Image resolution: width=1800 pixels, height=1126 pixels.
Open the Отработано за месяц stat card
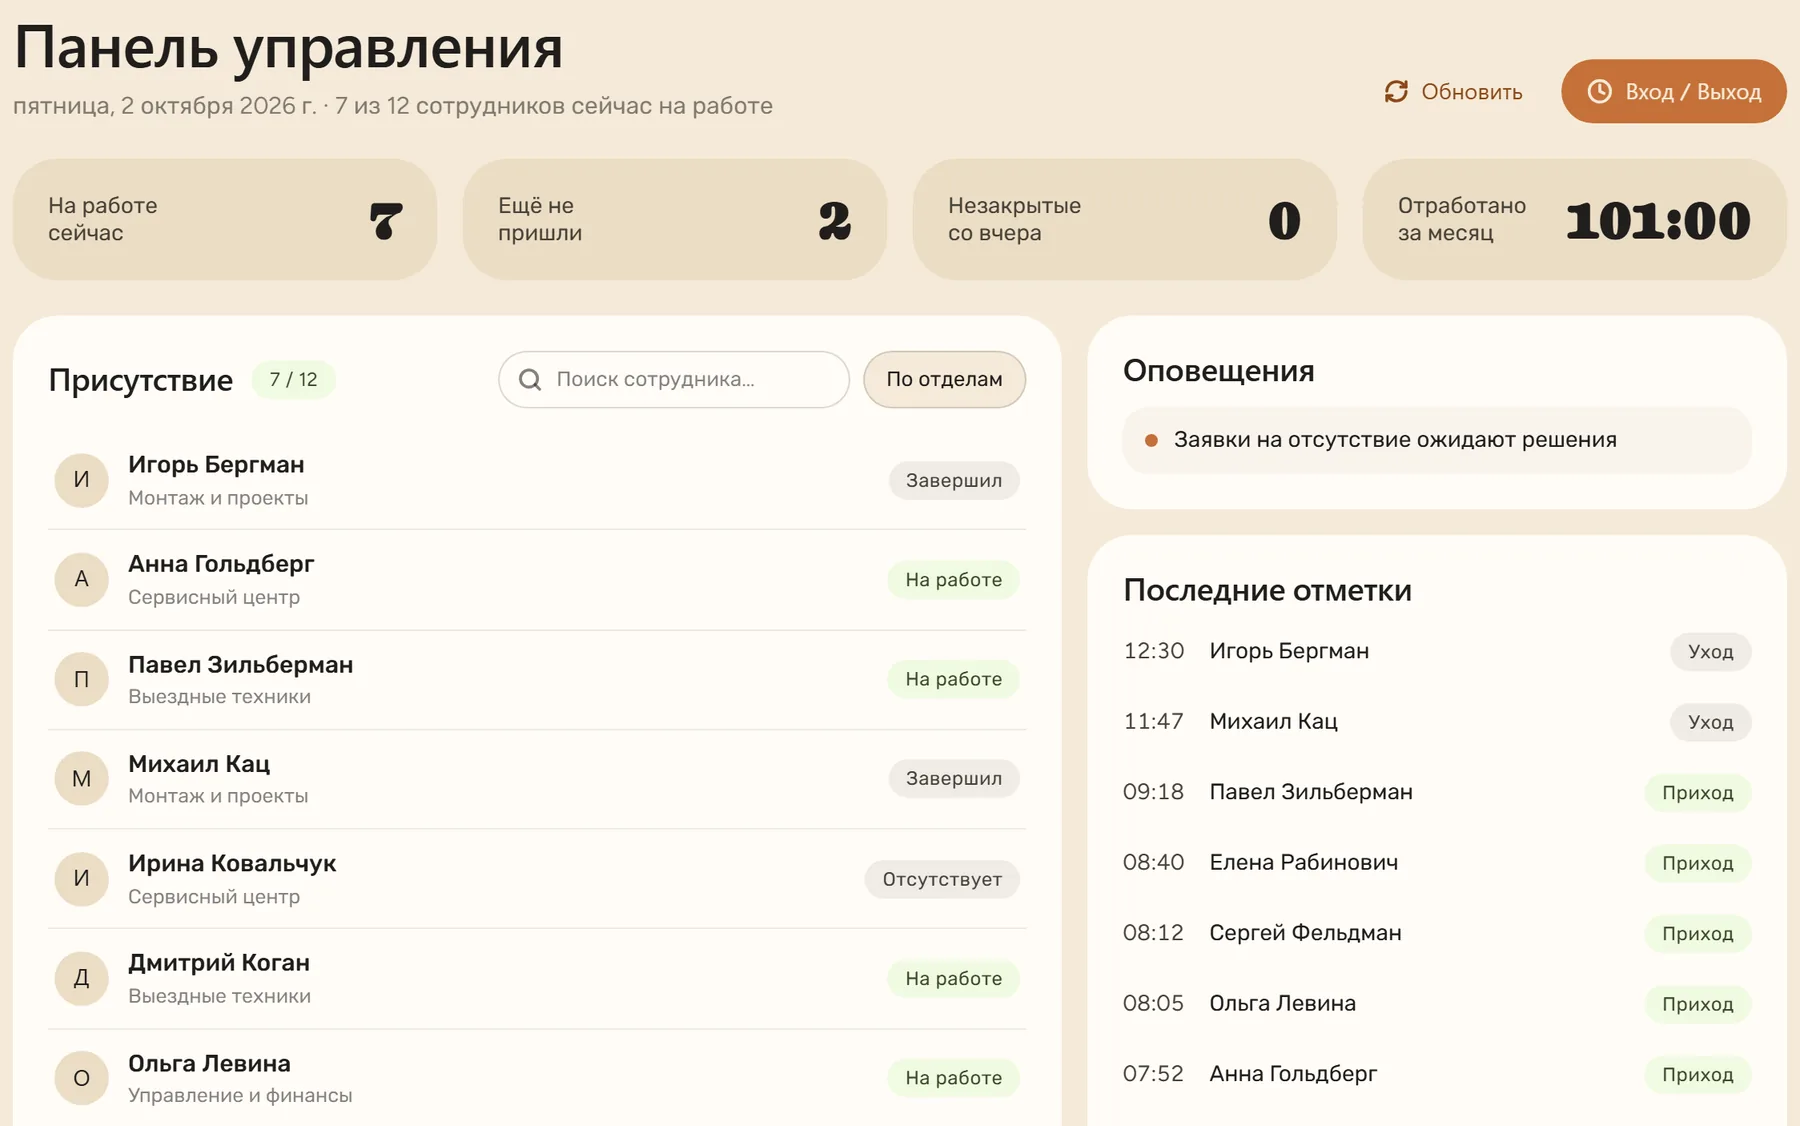pos(1575,219)
